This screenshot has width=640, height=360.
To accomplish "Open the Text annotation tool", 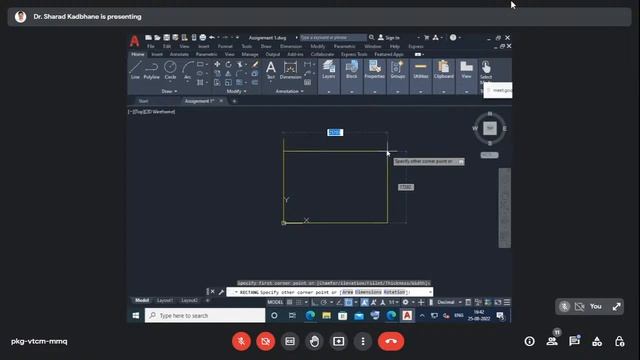I will coord(271,69).
